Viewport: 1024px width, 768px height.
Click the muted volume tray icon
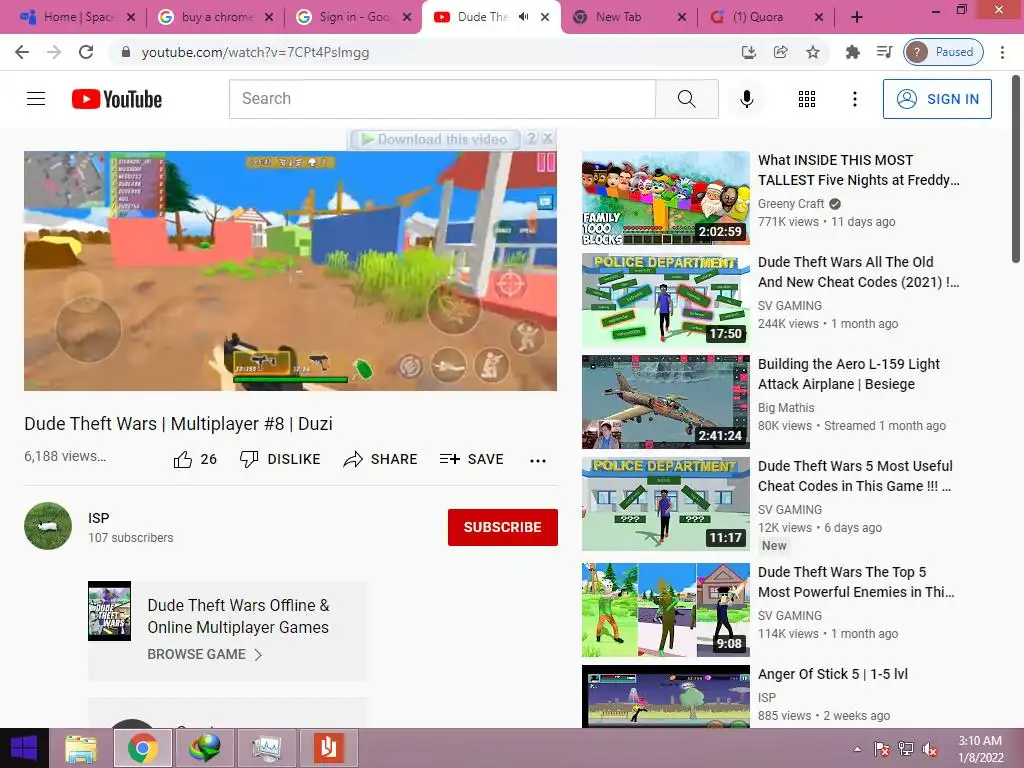(929, 749)
